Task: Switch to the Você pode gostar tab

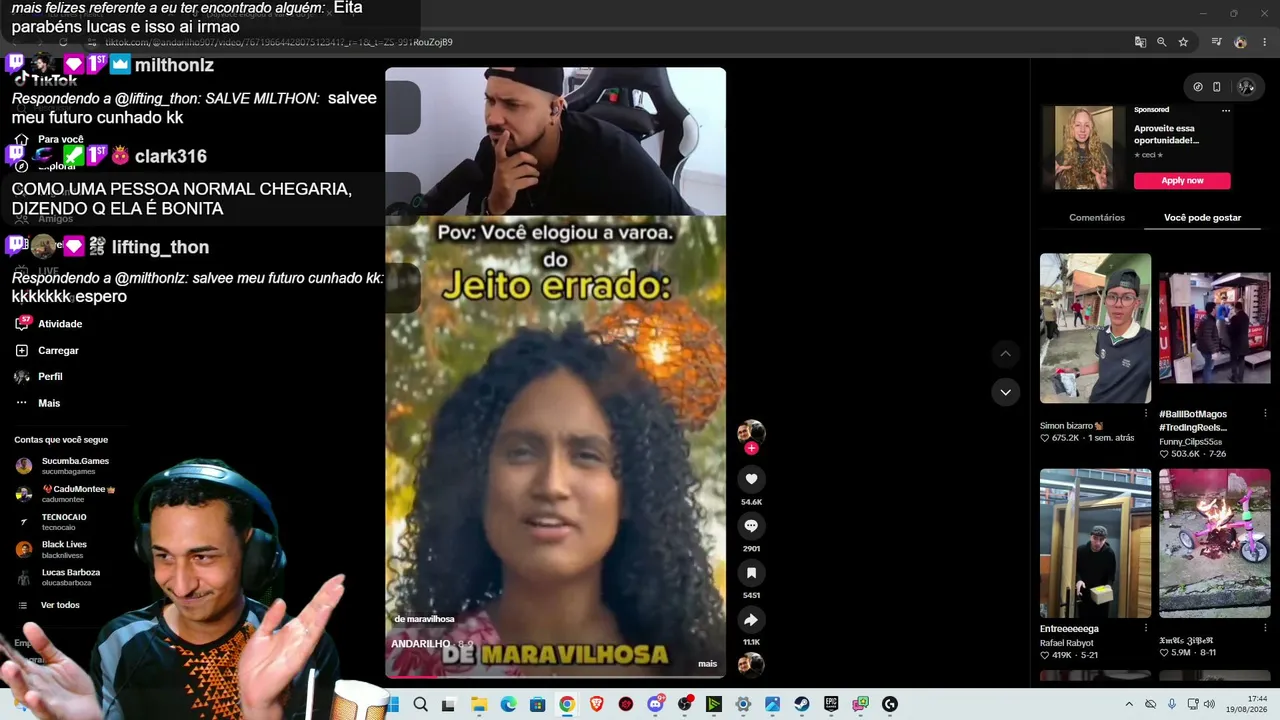Action: [1202, 217]
